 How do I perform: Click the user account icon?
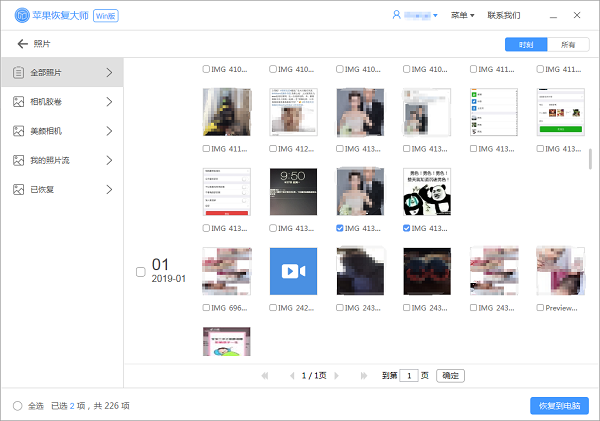(396, 15)
